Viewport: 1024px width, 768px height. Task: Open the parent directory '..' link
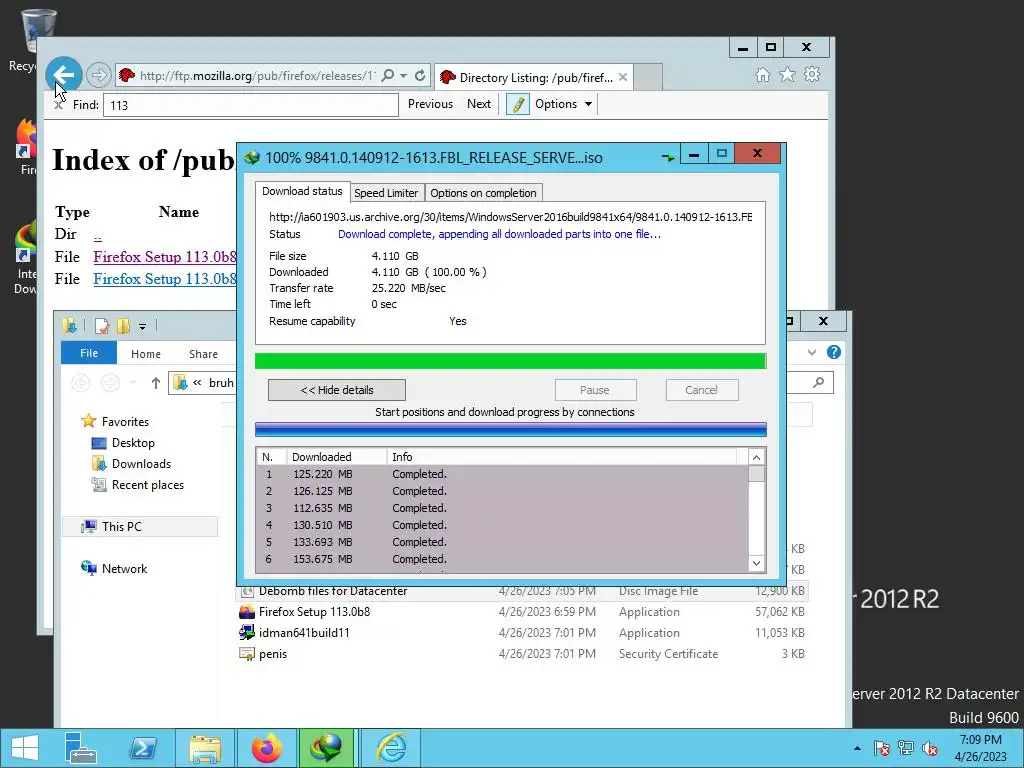(97, 235)
